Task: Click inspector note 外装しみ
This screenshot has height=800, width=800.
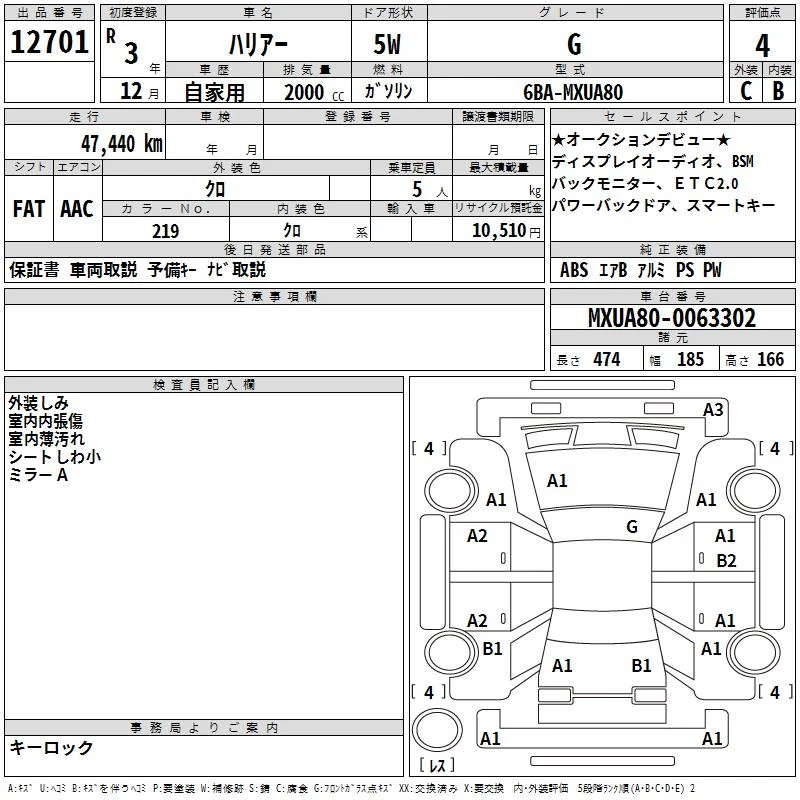Action: click(x=38, y=403)
